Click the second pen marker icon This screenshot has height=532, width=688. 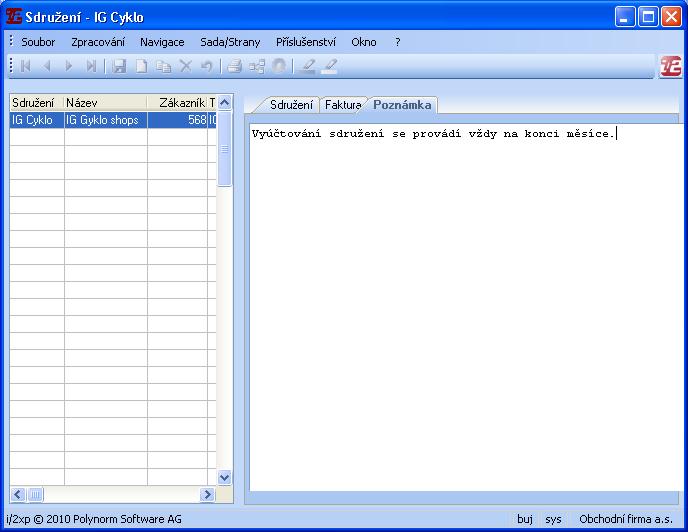point(330,66)
